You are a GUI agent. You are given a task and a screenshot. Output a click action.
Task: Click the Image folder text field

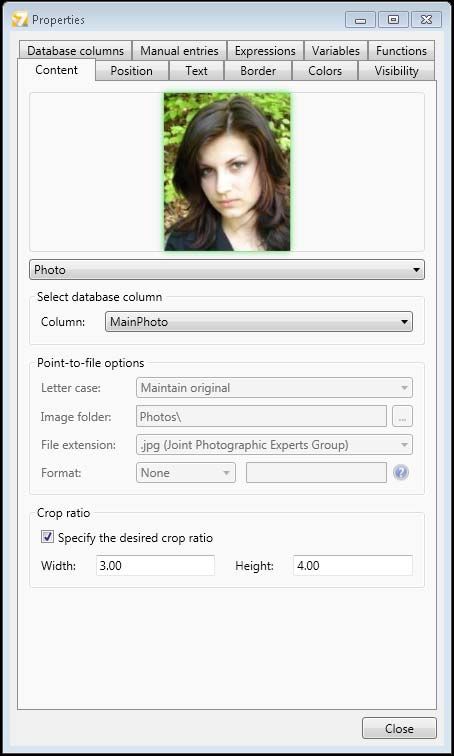click(x=261, y=417)
